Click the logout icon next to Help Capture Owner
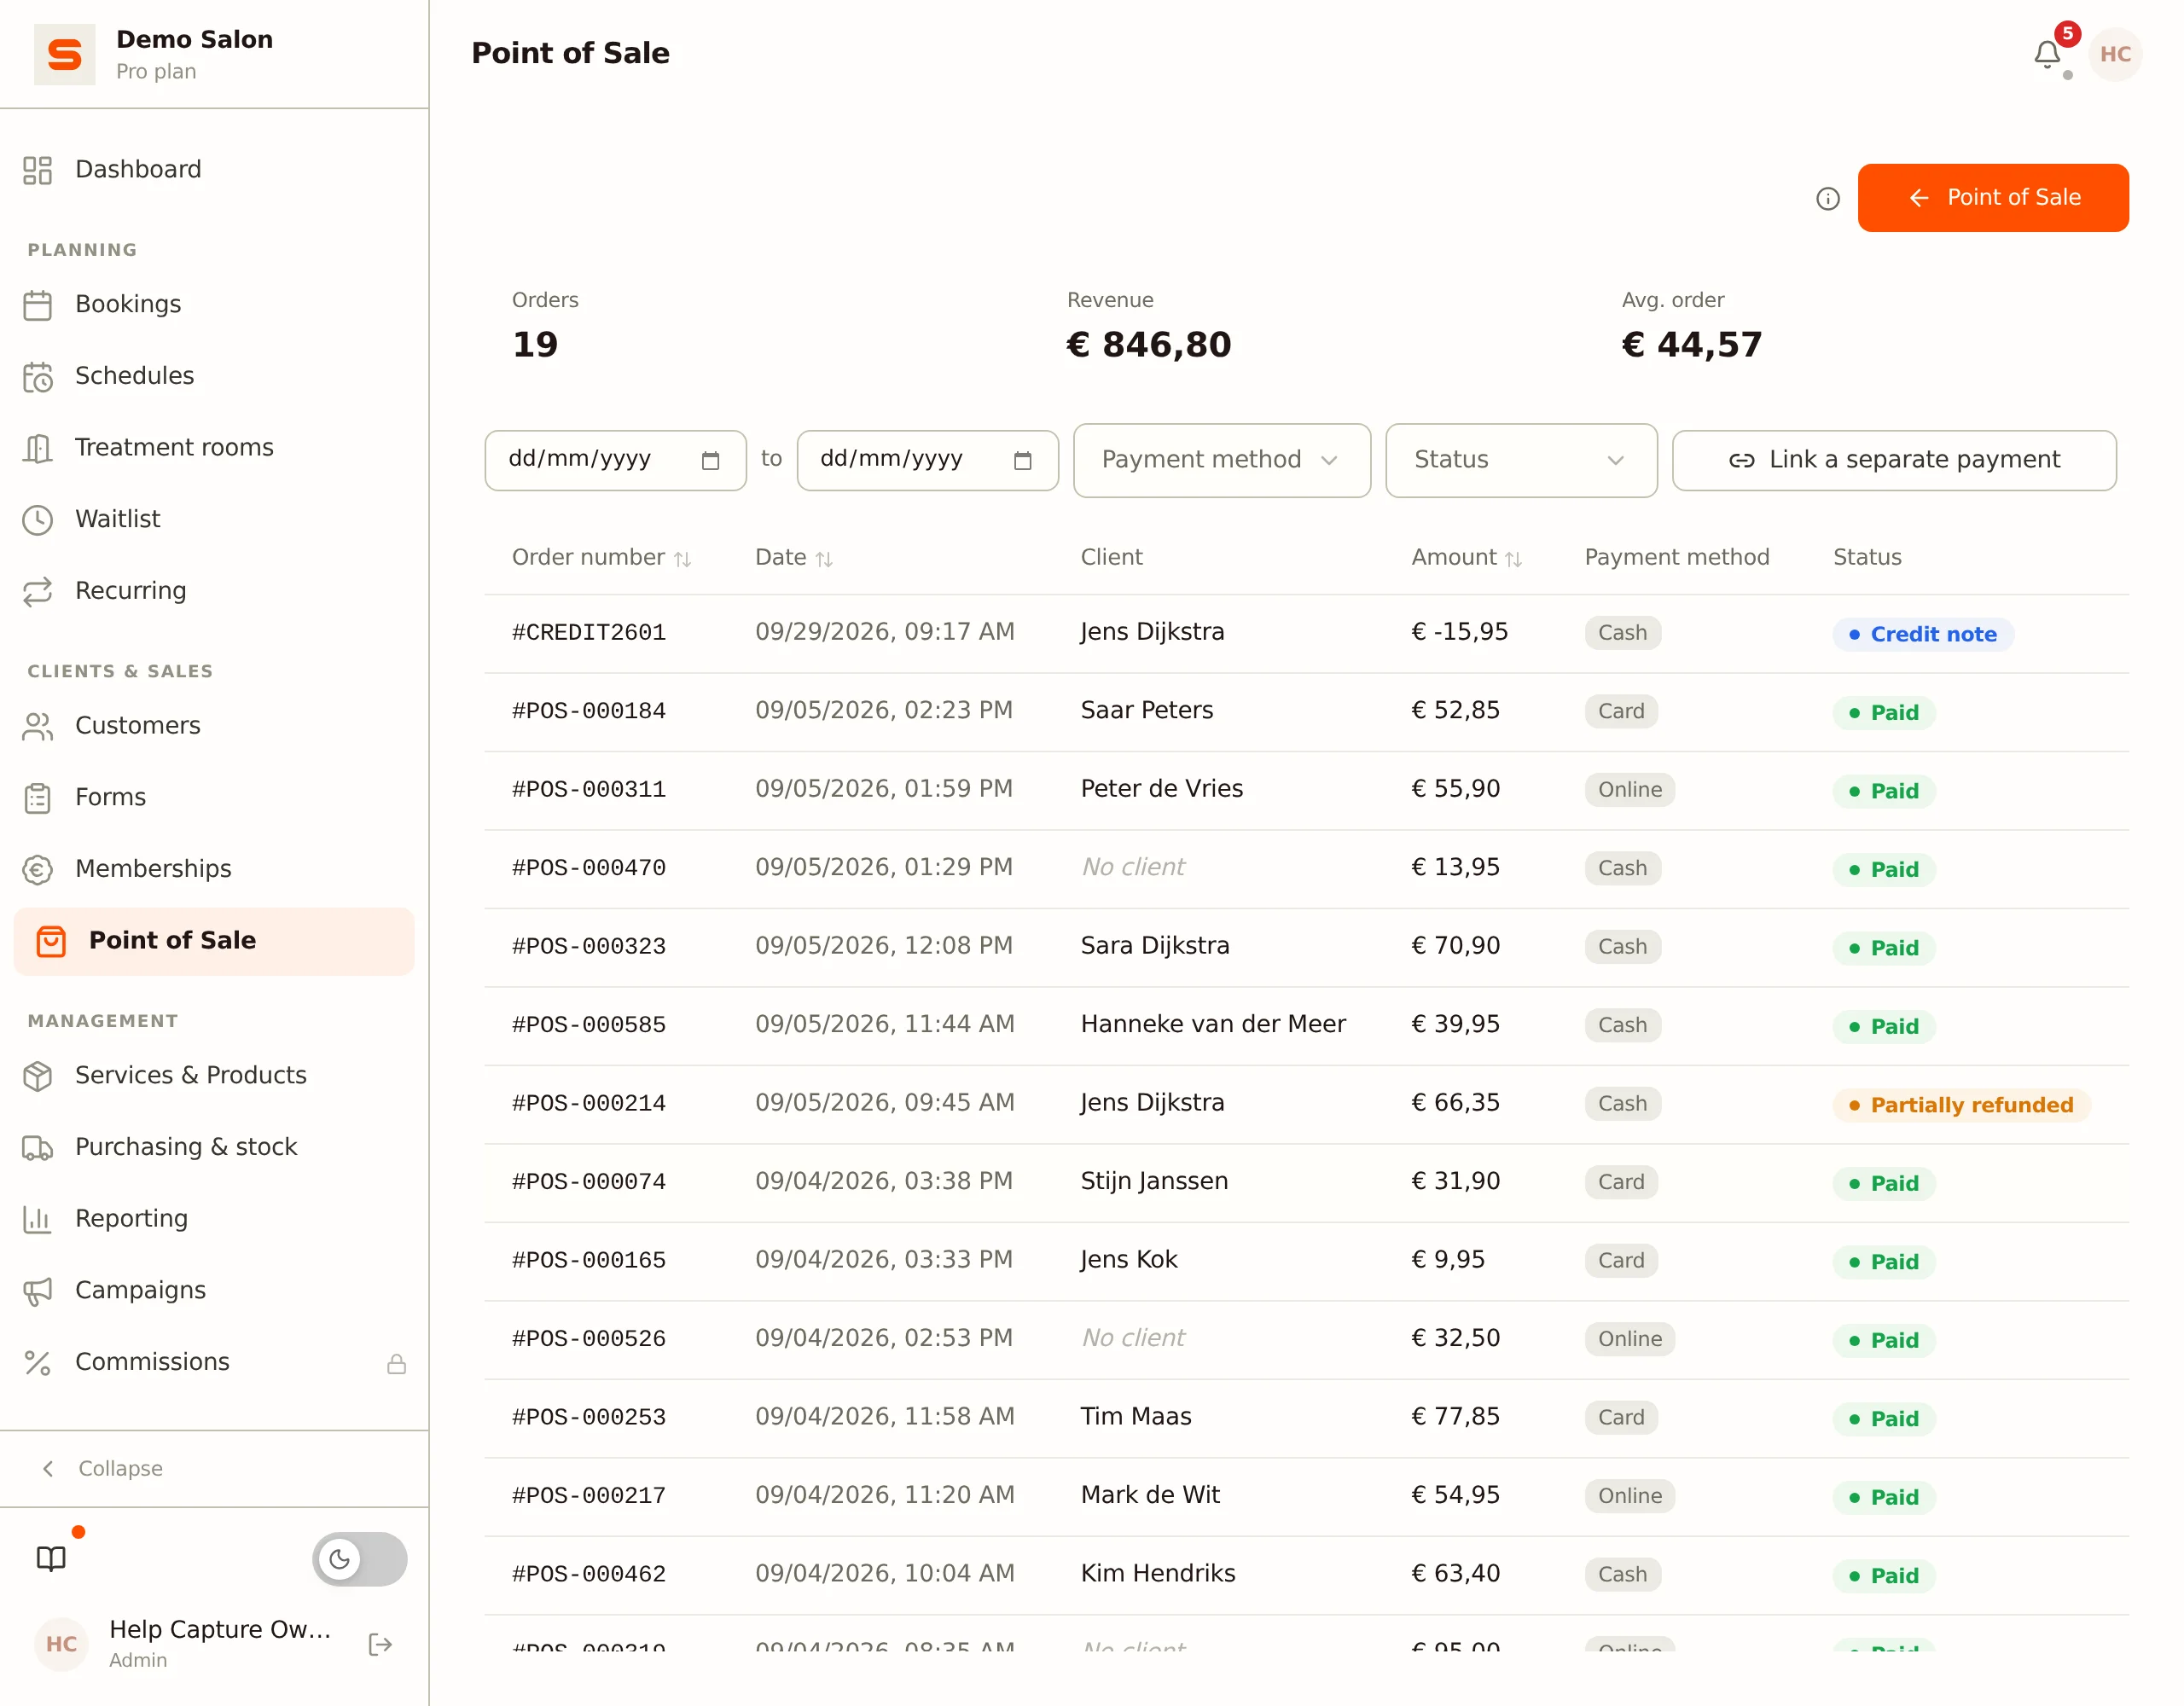This screenshot has height=1706, width=2184. (x=380, y=1644)
